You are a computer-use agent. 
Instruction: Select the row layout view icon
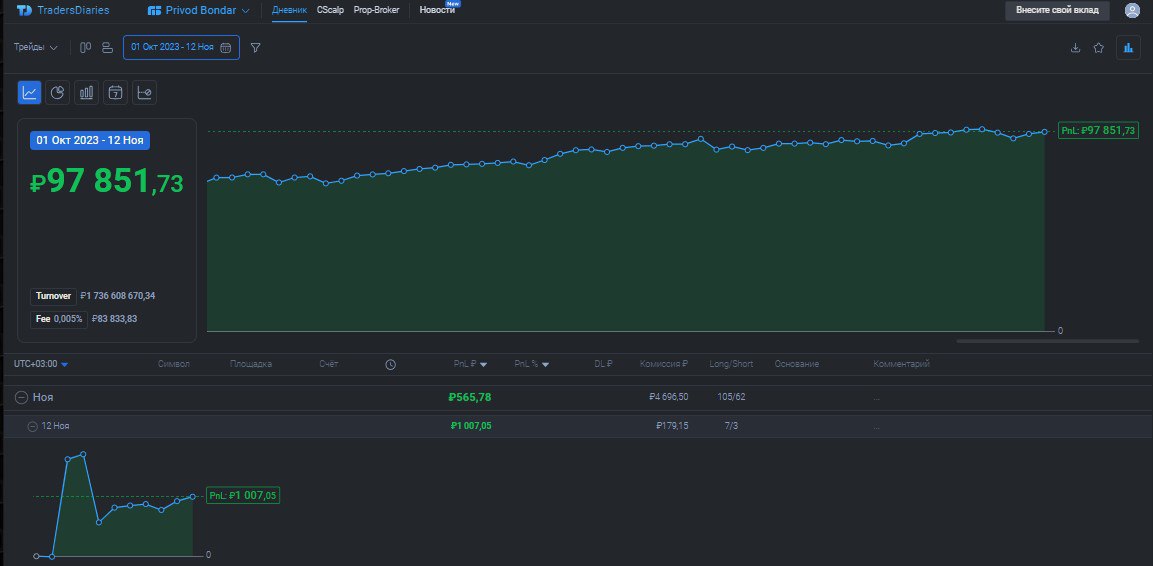click(107, 47)
